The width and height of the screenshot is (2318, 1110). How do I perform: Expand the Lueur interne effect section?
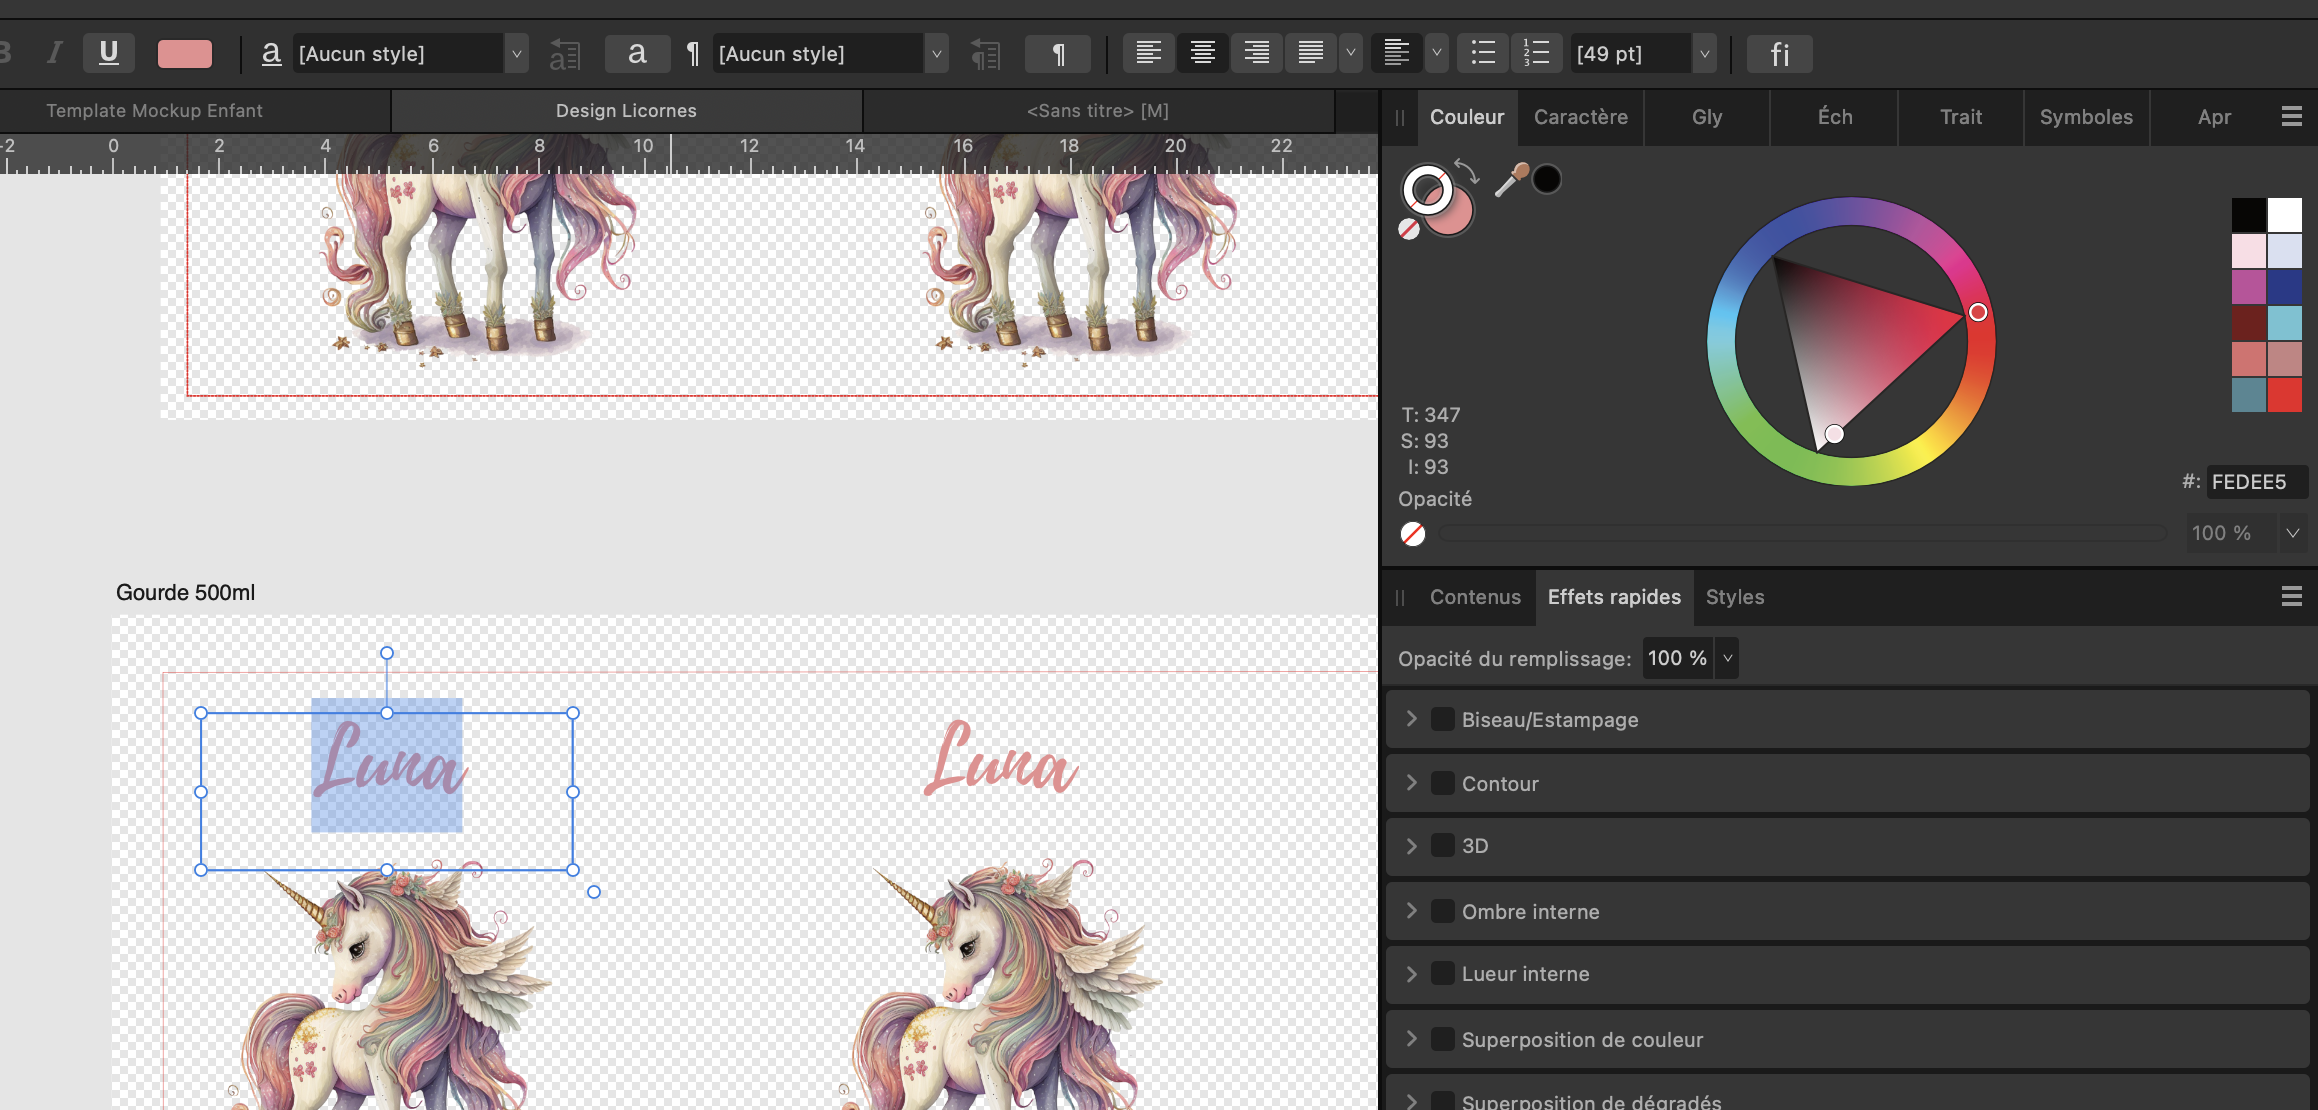(x=1411, y=973)
